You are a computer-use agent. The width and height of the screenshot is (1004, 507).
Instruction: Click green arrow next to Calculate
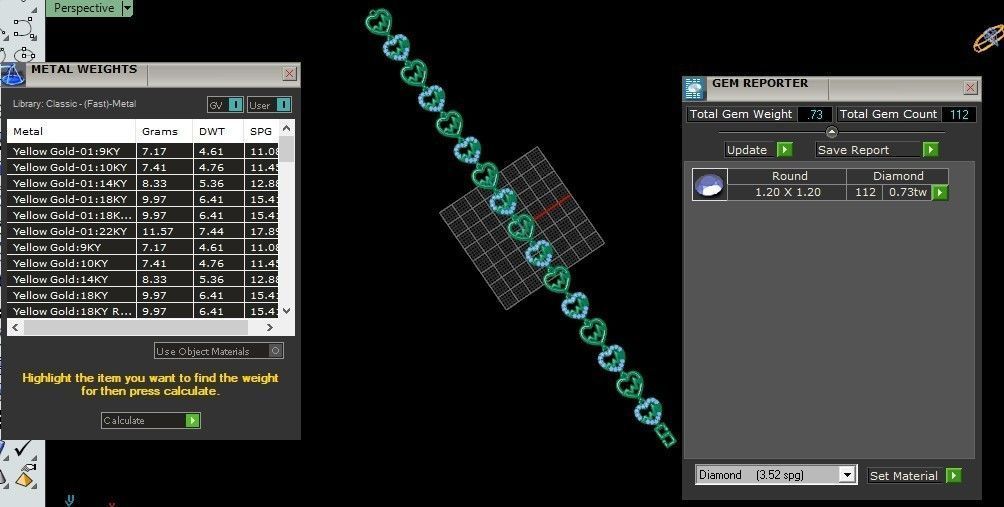192,421
